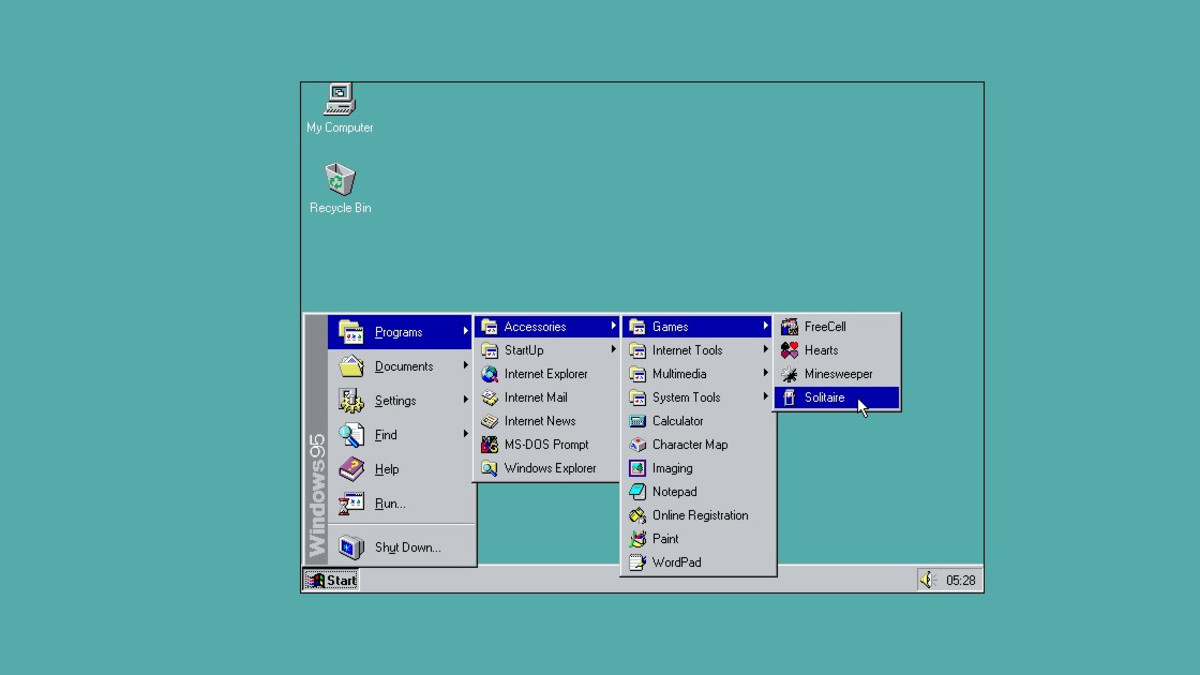Image resolution: width=1200 pixels, height=675 pixels.
Task: Click the Recycle Bin label text
Action: [340, 208]
